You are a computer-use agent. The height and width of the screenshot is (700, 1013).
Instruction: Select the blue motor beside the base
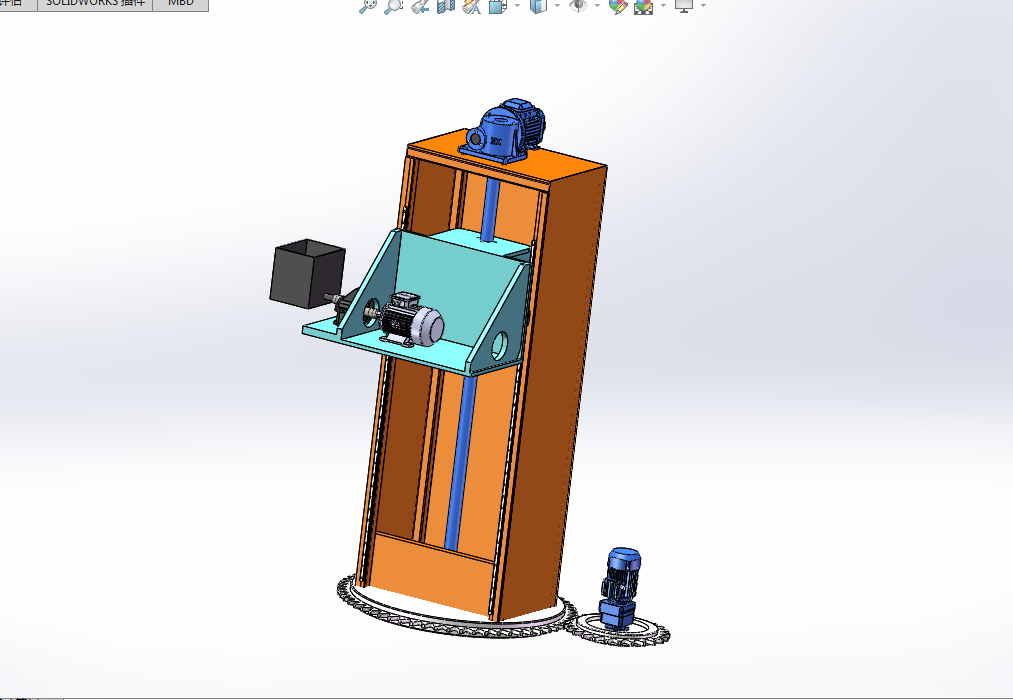pyautogui.click(x=621, y=588)
